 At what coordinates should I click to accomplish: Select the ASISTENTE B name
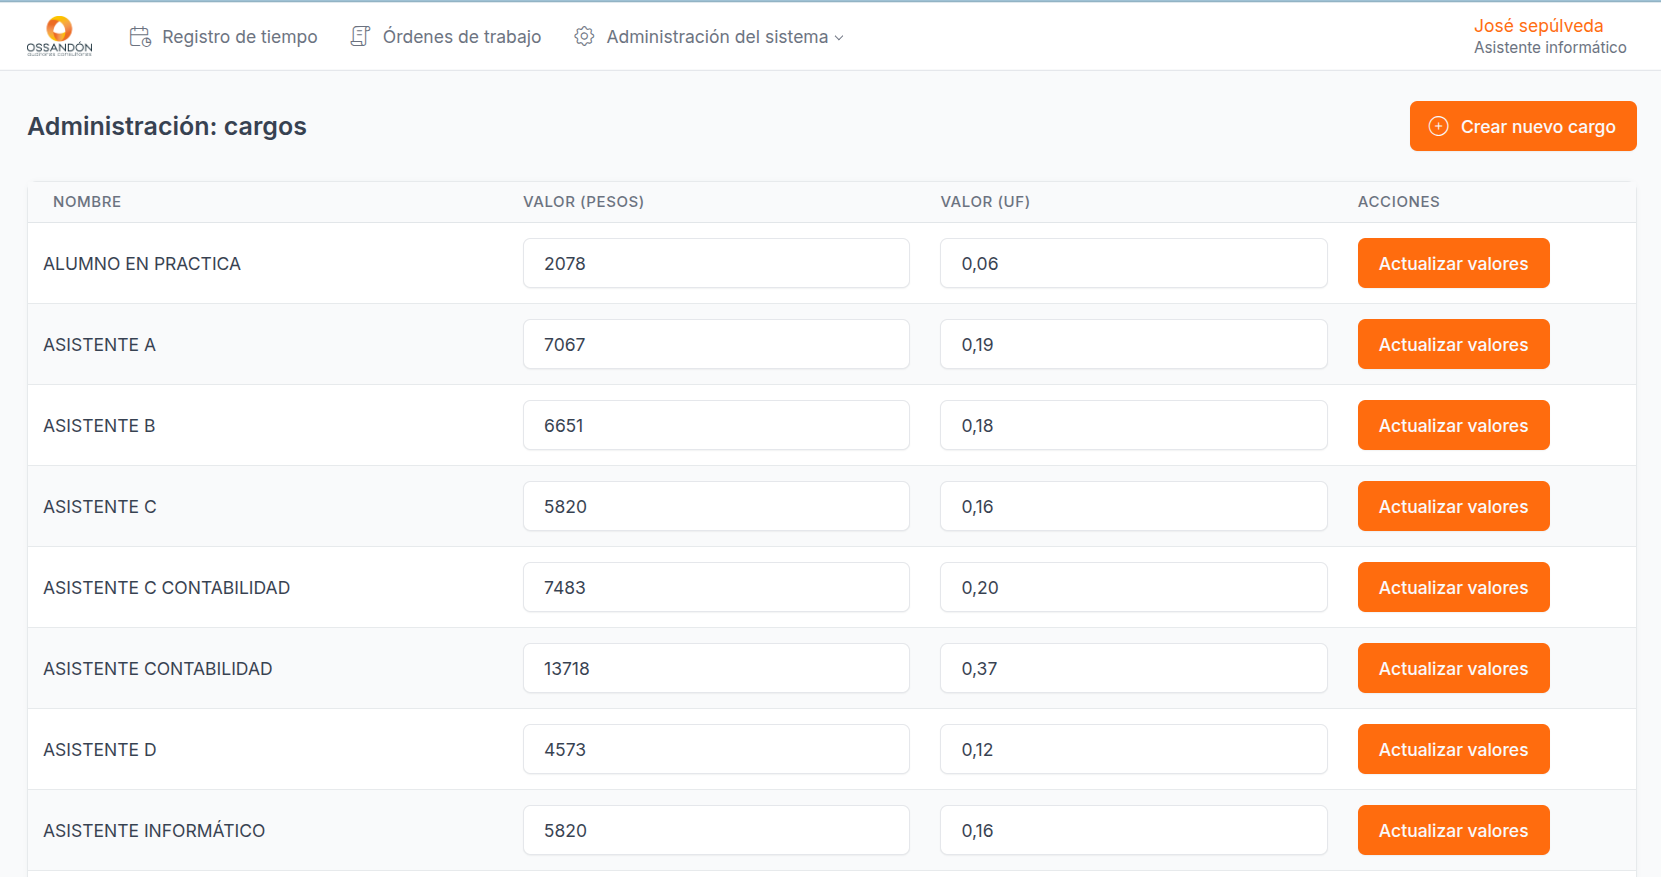pyautogui.click(x=99, y=426)
